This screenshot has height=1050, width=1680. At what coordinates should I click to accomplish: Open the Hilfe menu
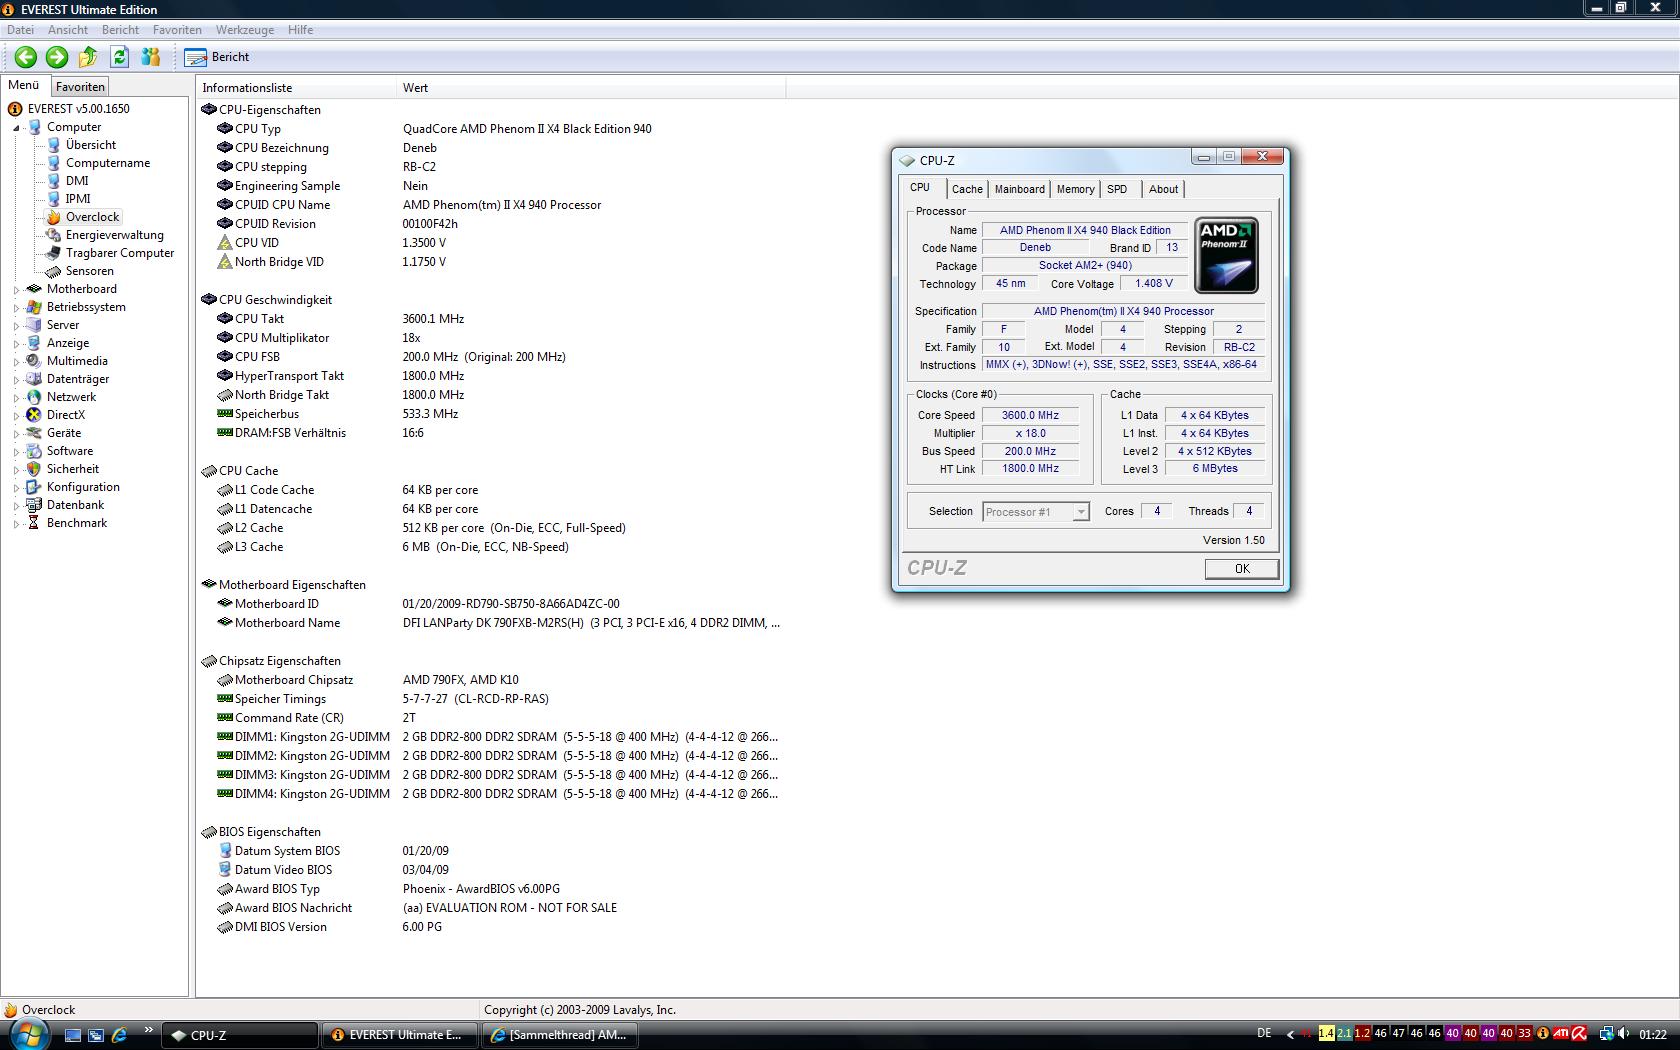tap(300, 30)
